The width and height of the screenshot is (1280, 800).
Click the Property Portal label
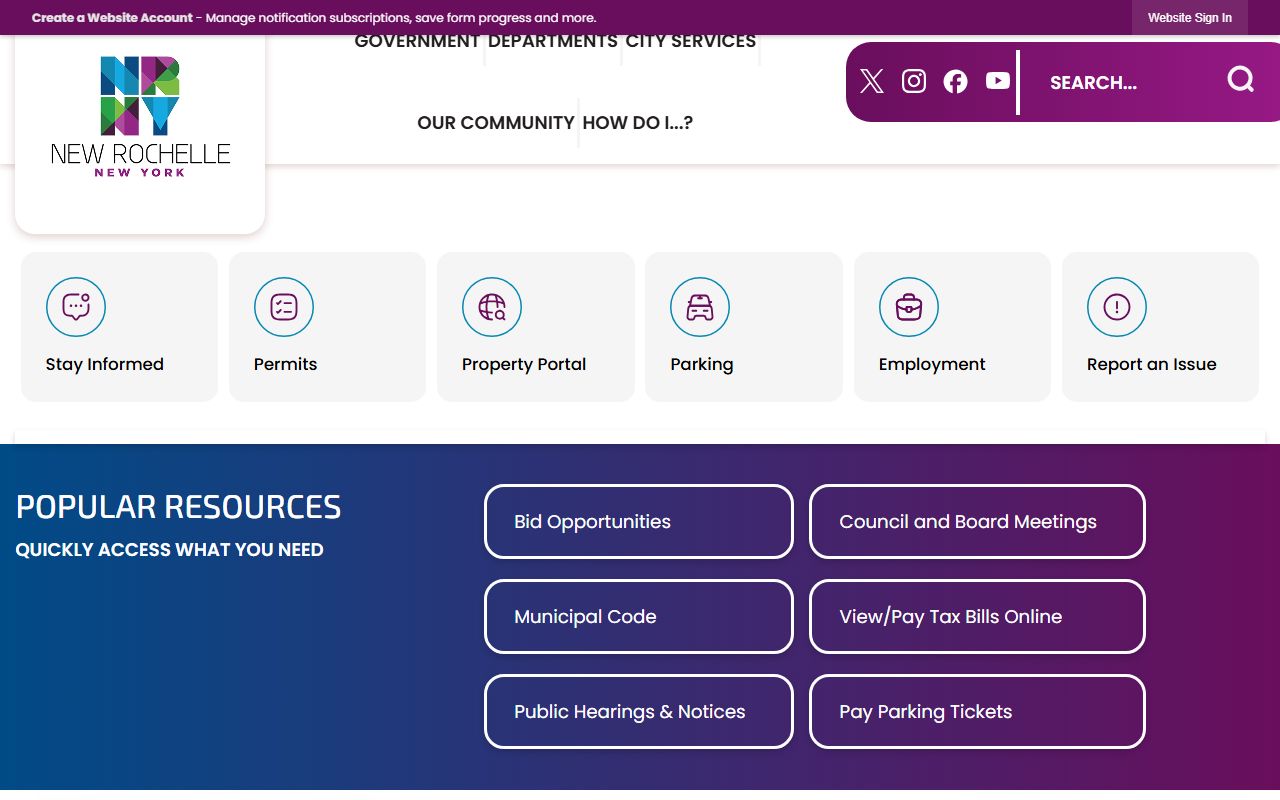tap(524, 364)
